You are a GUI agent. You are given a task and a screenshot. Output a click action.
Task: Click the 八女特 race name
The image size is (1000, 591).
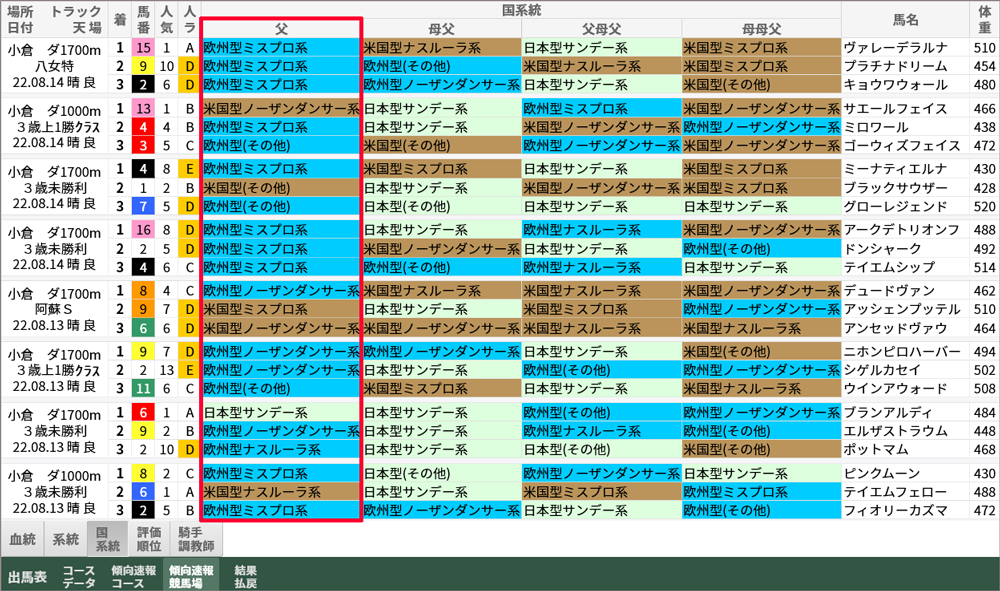tap(54, 66)
